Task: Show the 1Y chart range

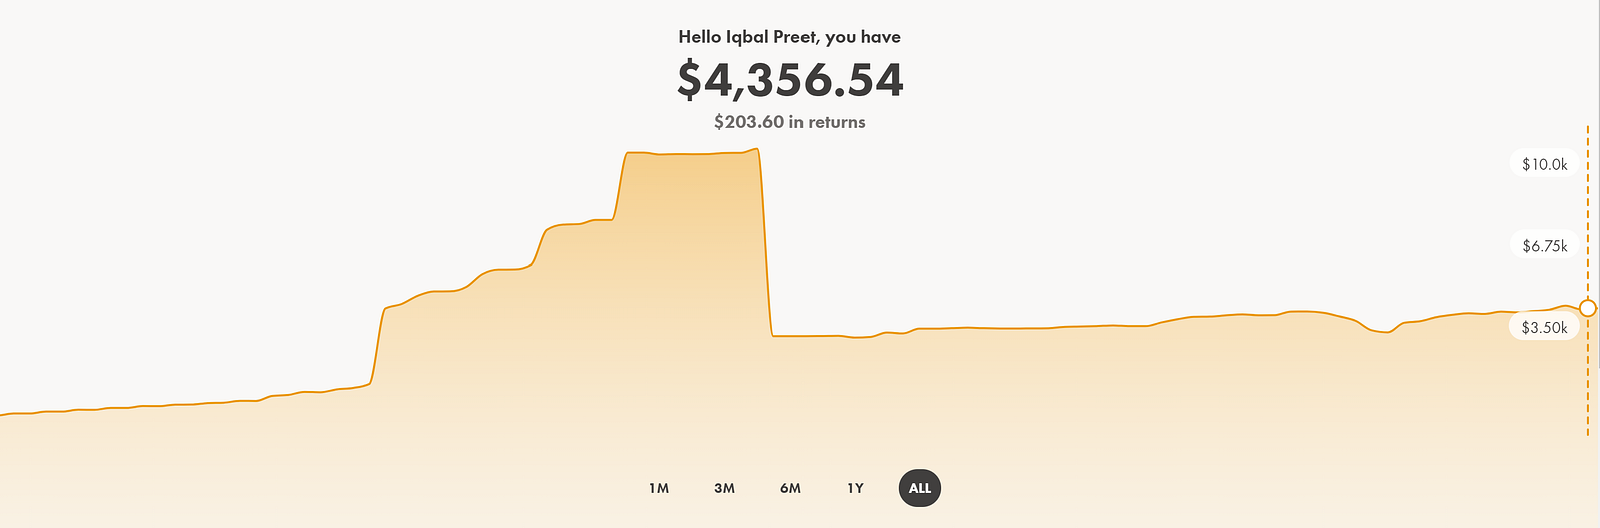Action: (x=855, y=488)
